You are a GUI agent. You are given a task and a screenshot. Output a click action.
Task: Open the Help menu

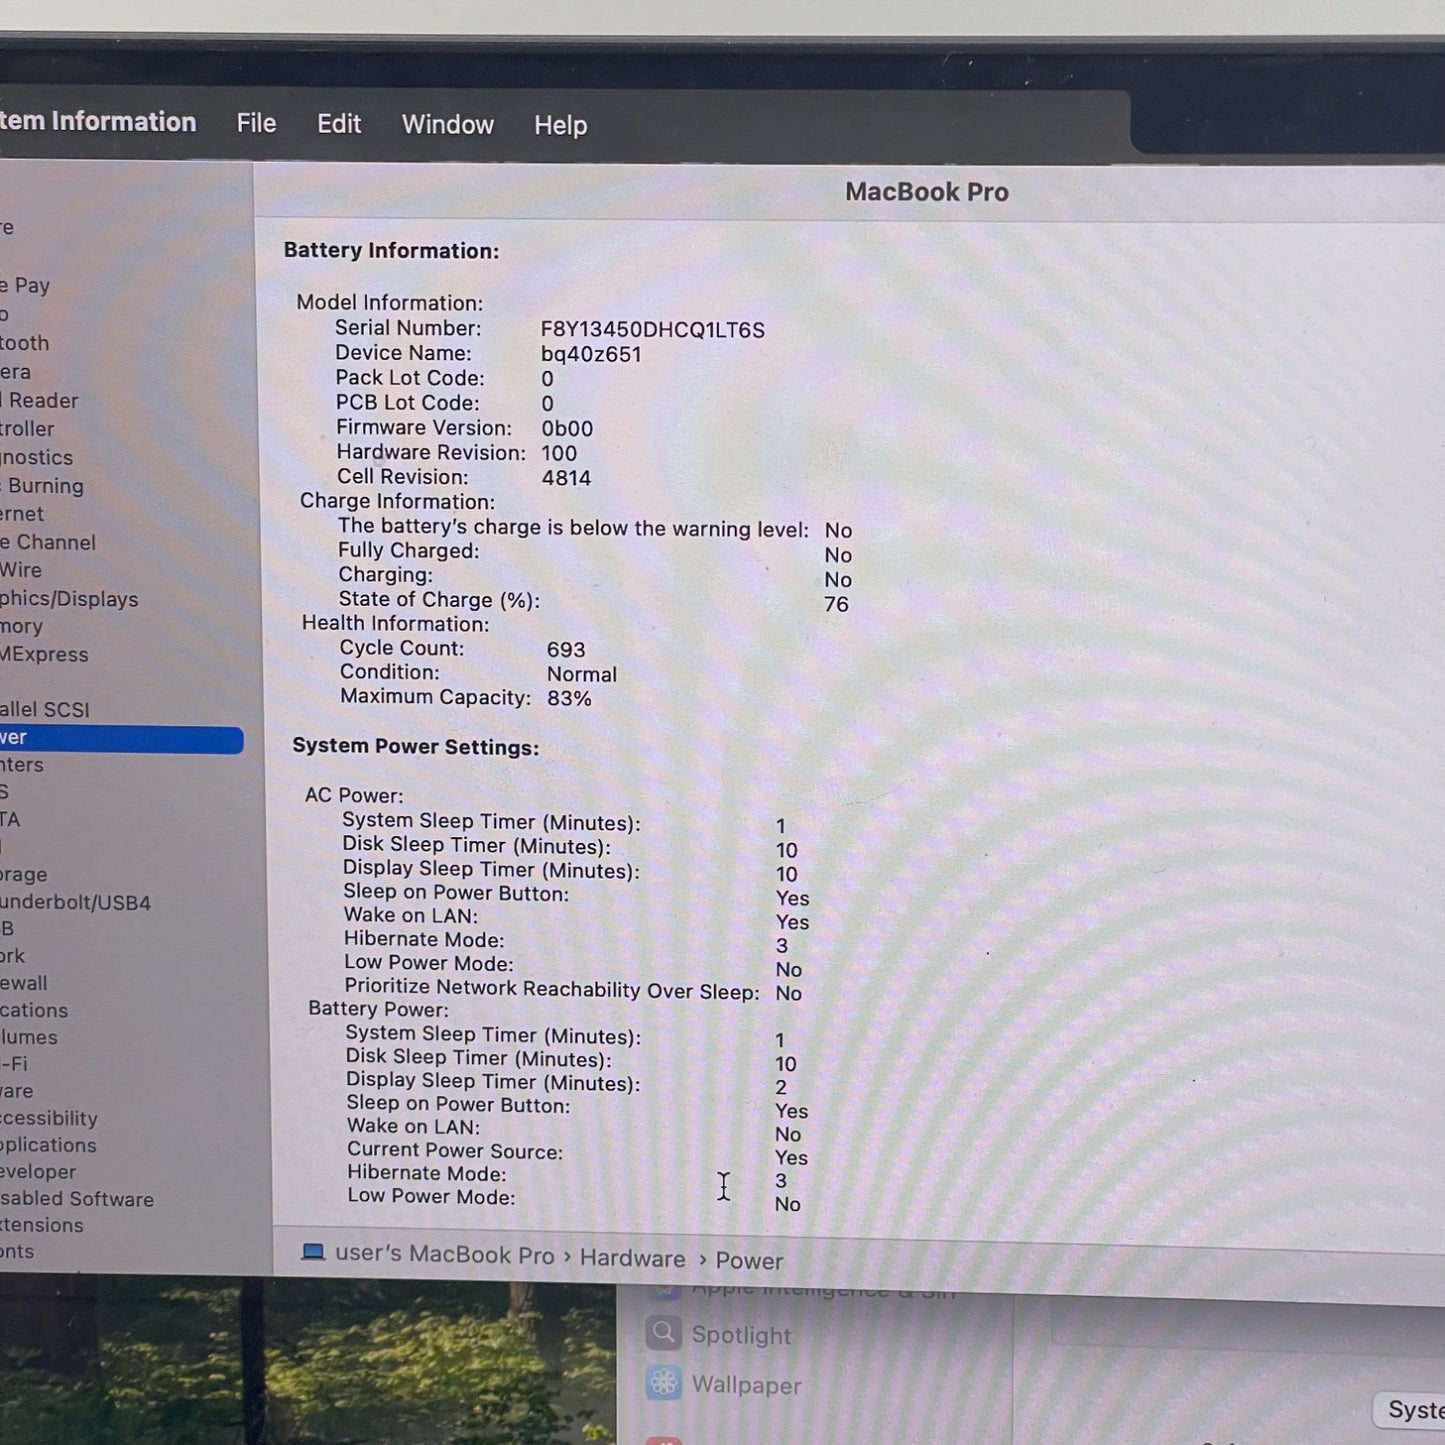coord(560,126)
